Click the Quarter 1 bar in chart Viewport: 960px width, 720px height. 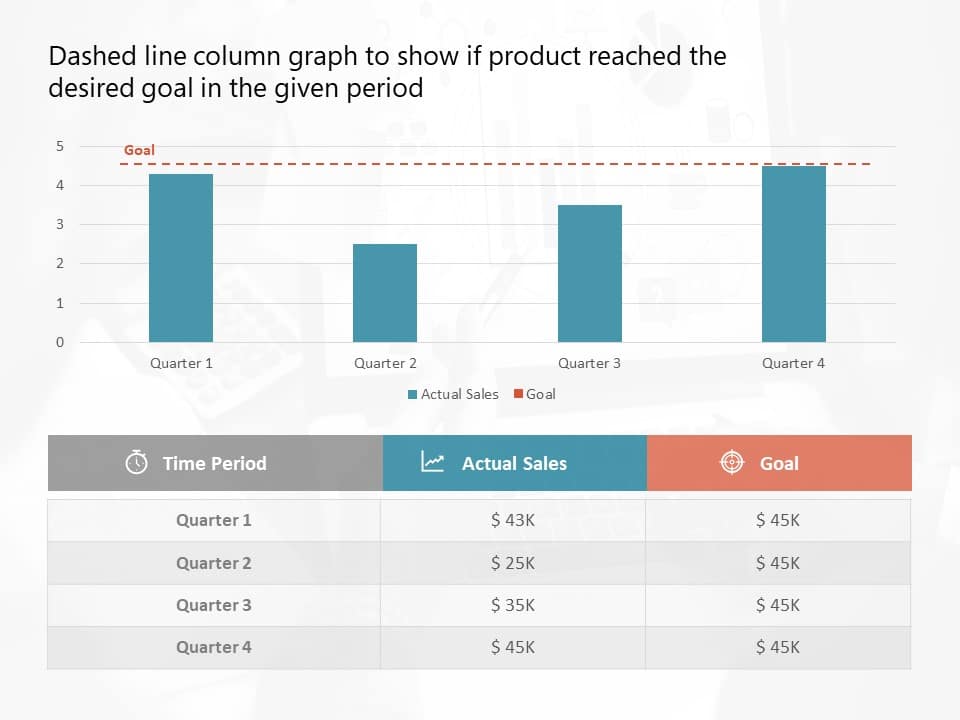click(x=181, y=258)
